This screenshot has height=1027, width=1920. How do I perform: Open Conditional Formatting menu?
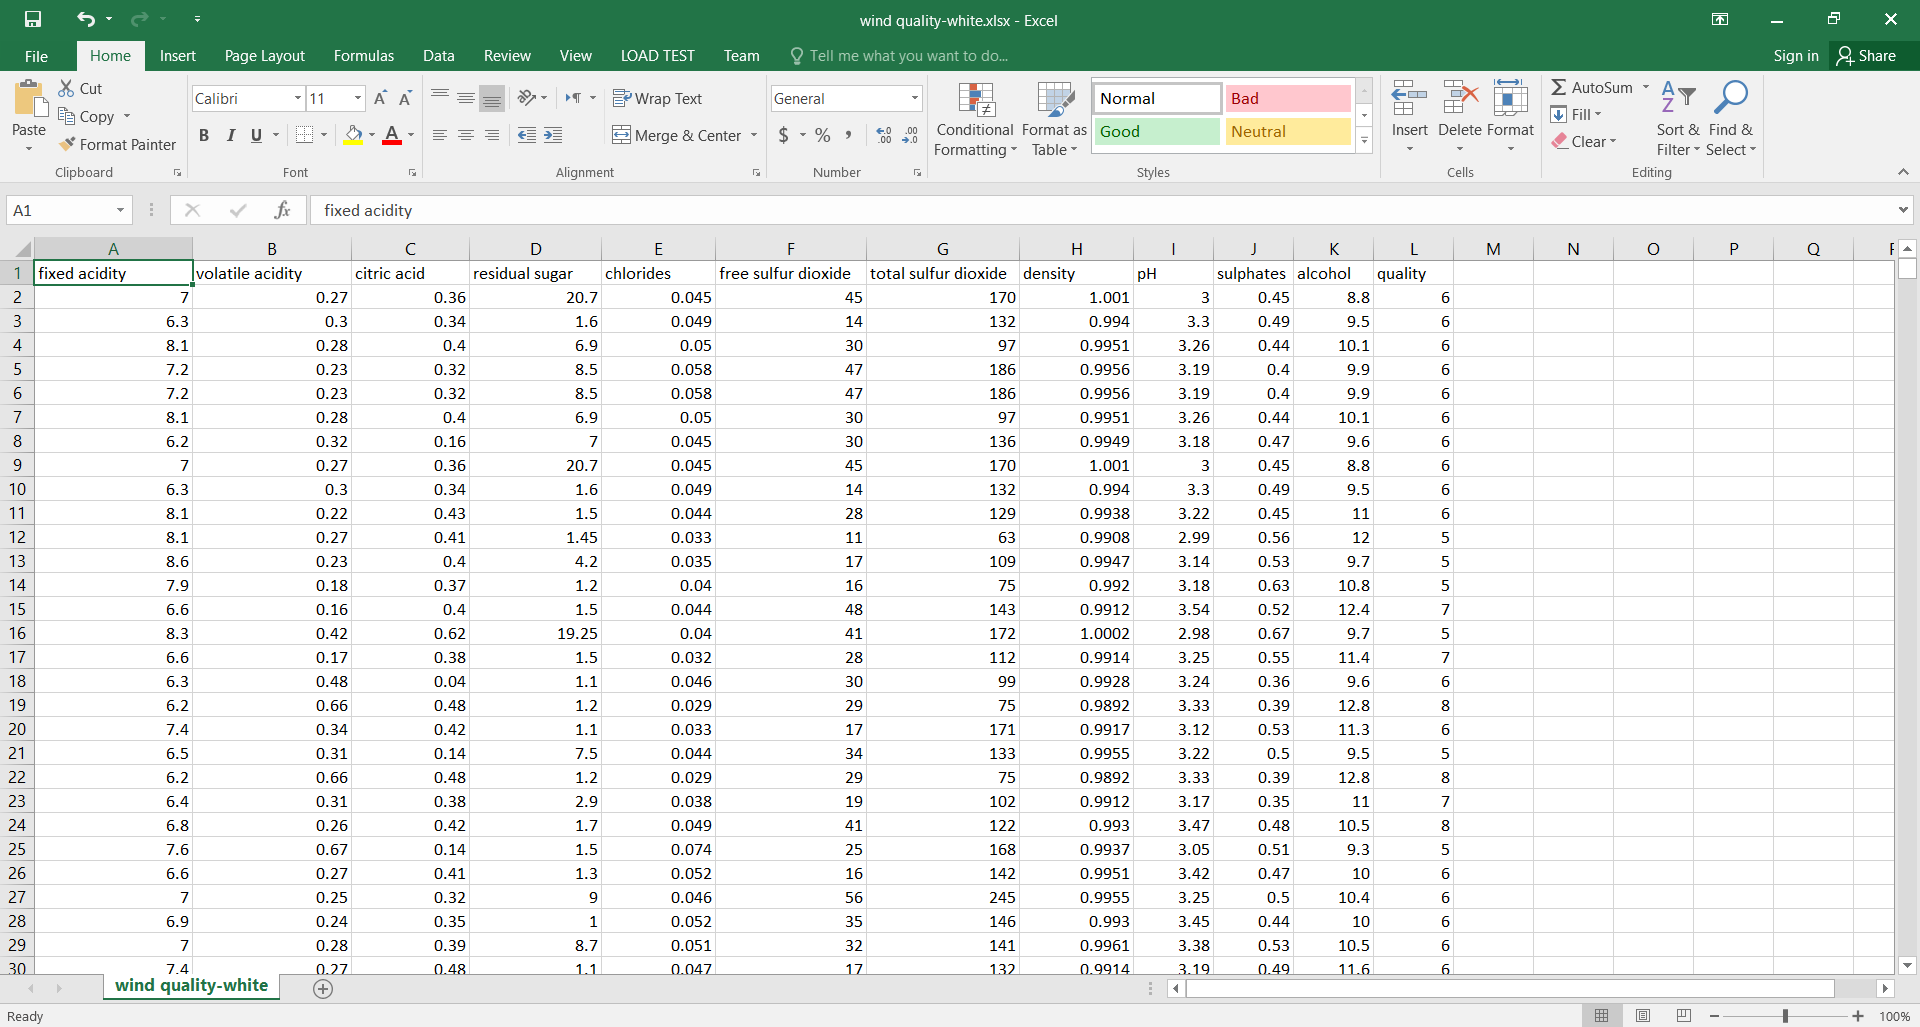coord(975,120)
